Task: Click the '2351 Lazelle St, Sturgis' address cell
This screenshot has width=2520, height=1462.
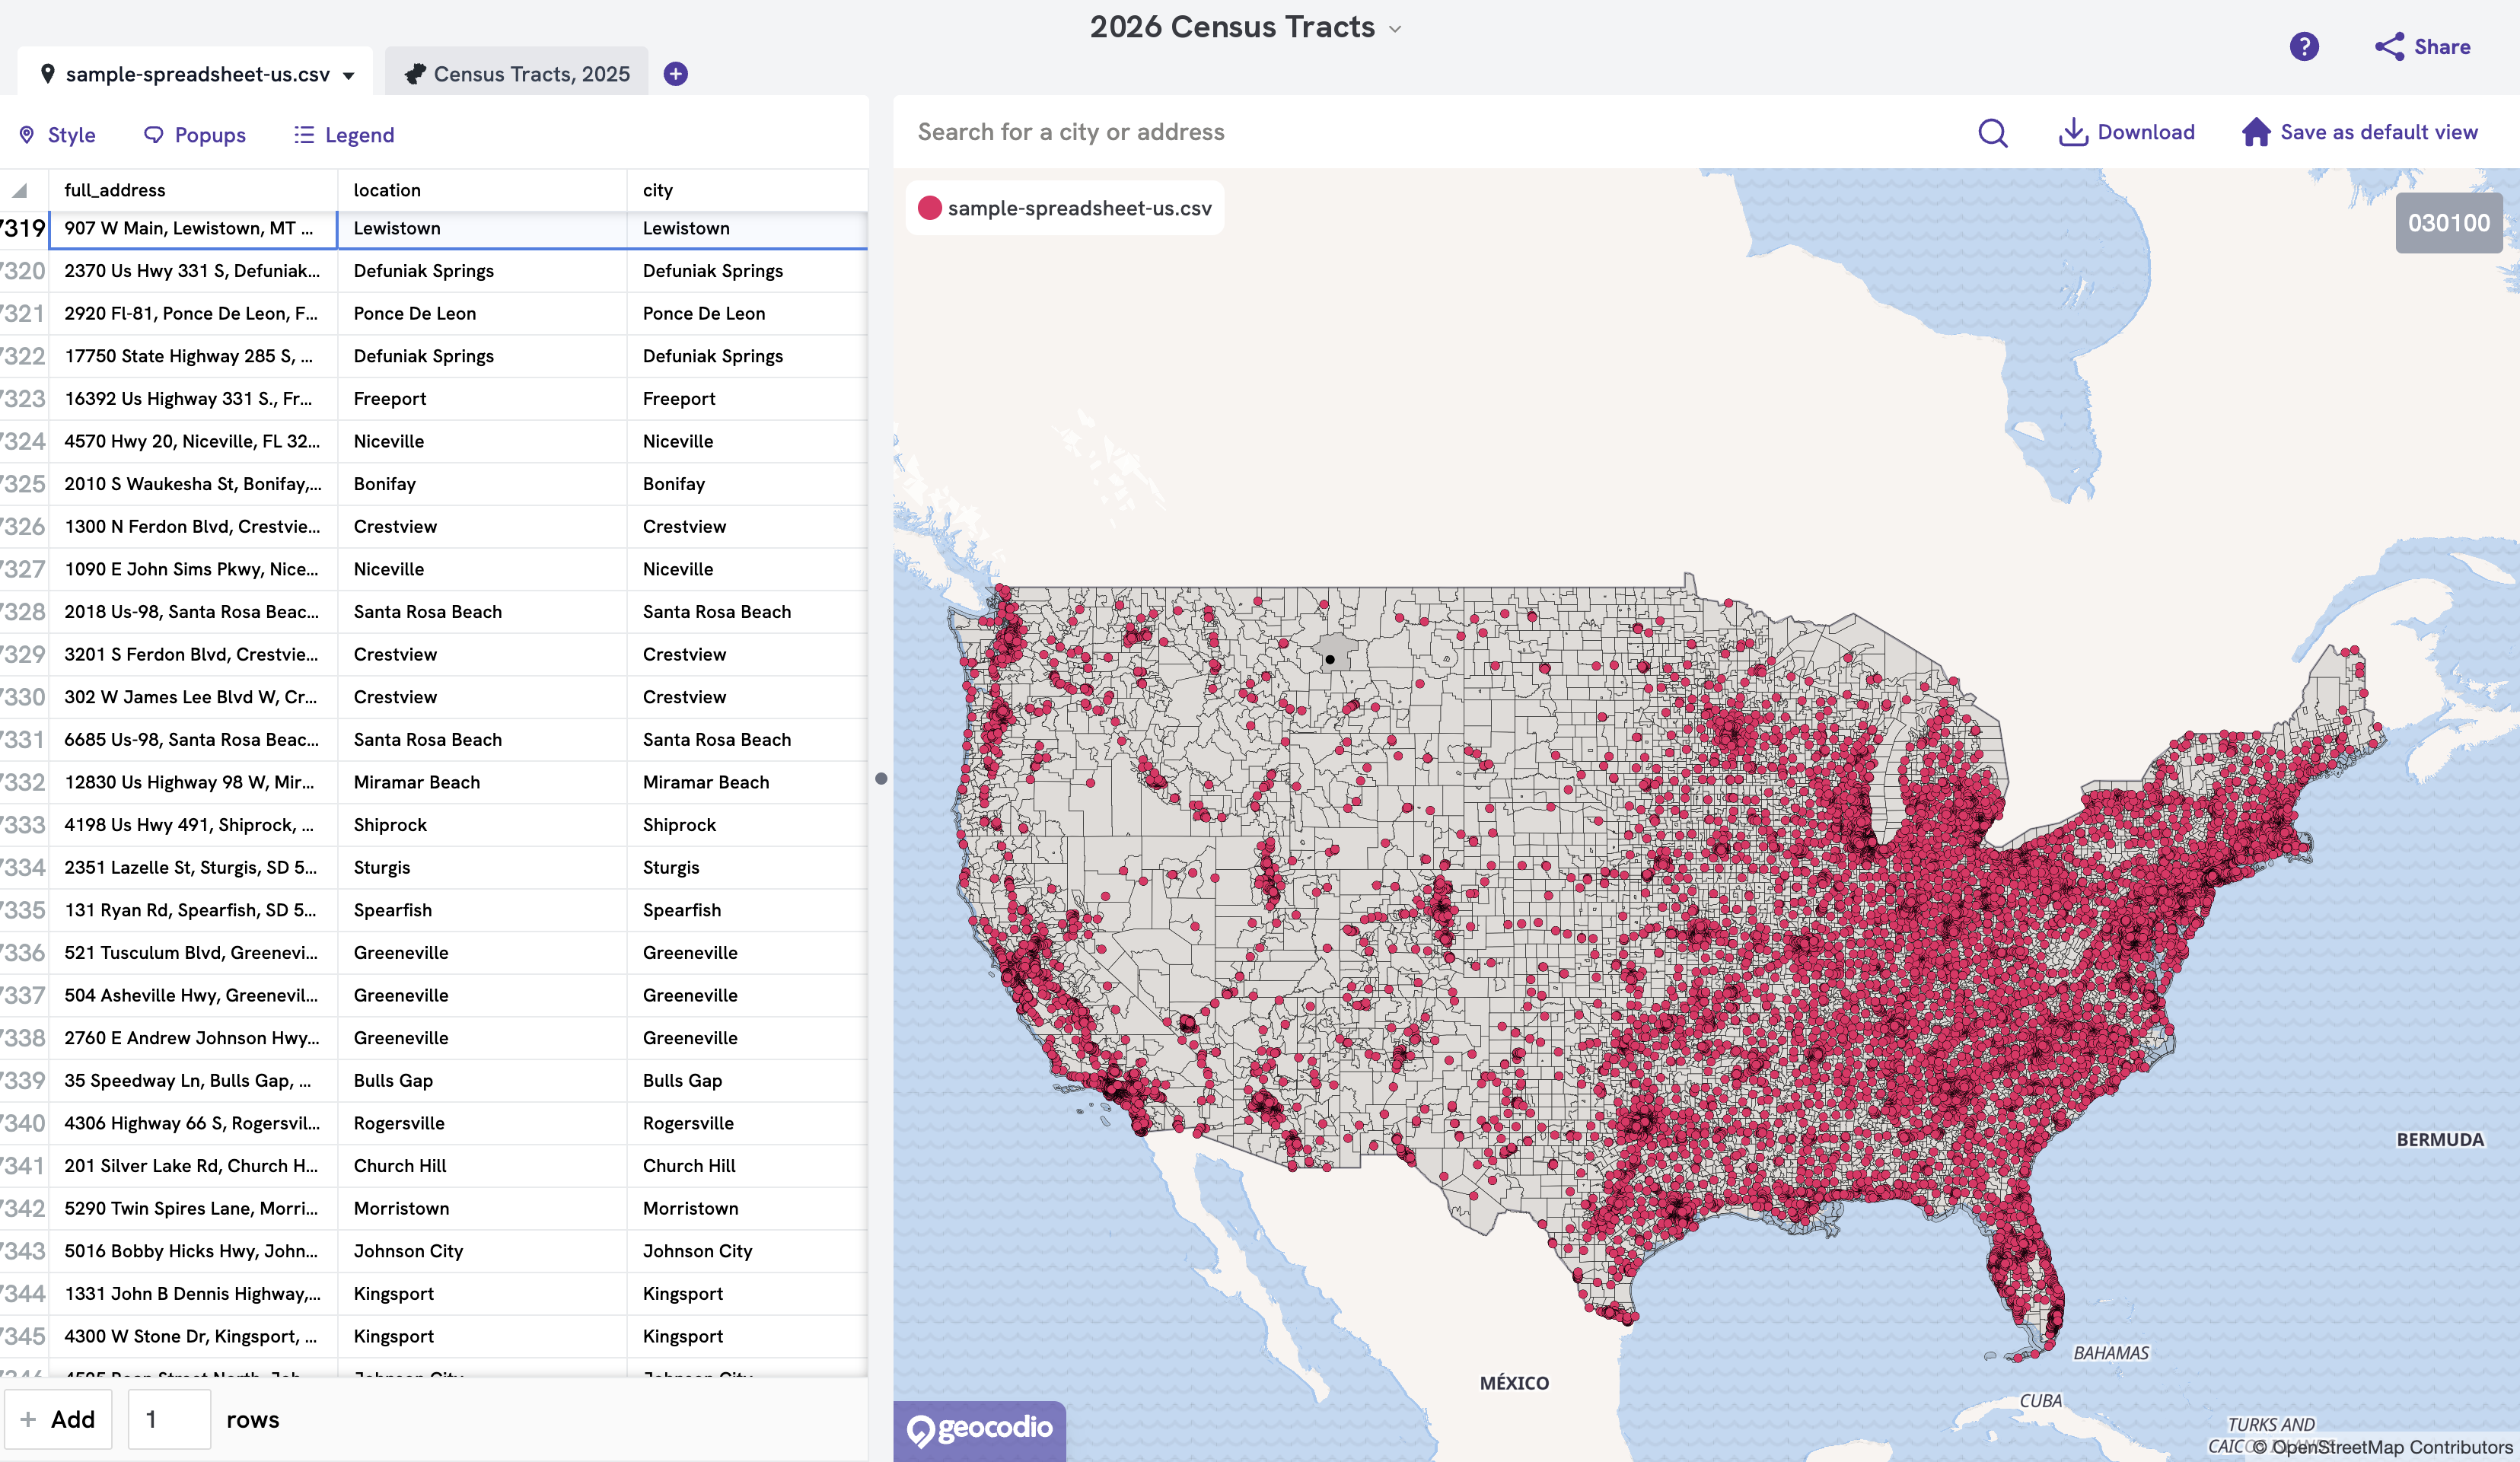Action: 194,867
